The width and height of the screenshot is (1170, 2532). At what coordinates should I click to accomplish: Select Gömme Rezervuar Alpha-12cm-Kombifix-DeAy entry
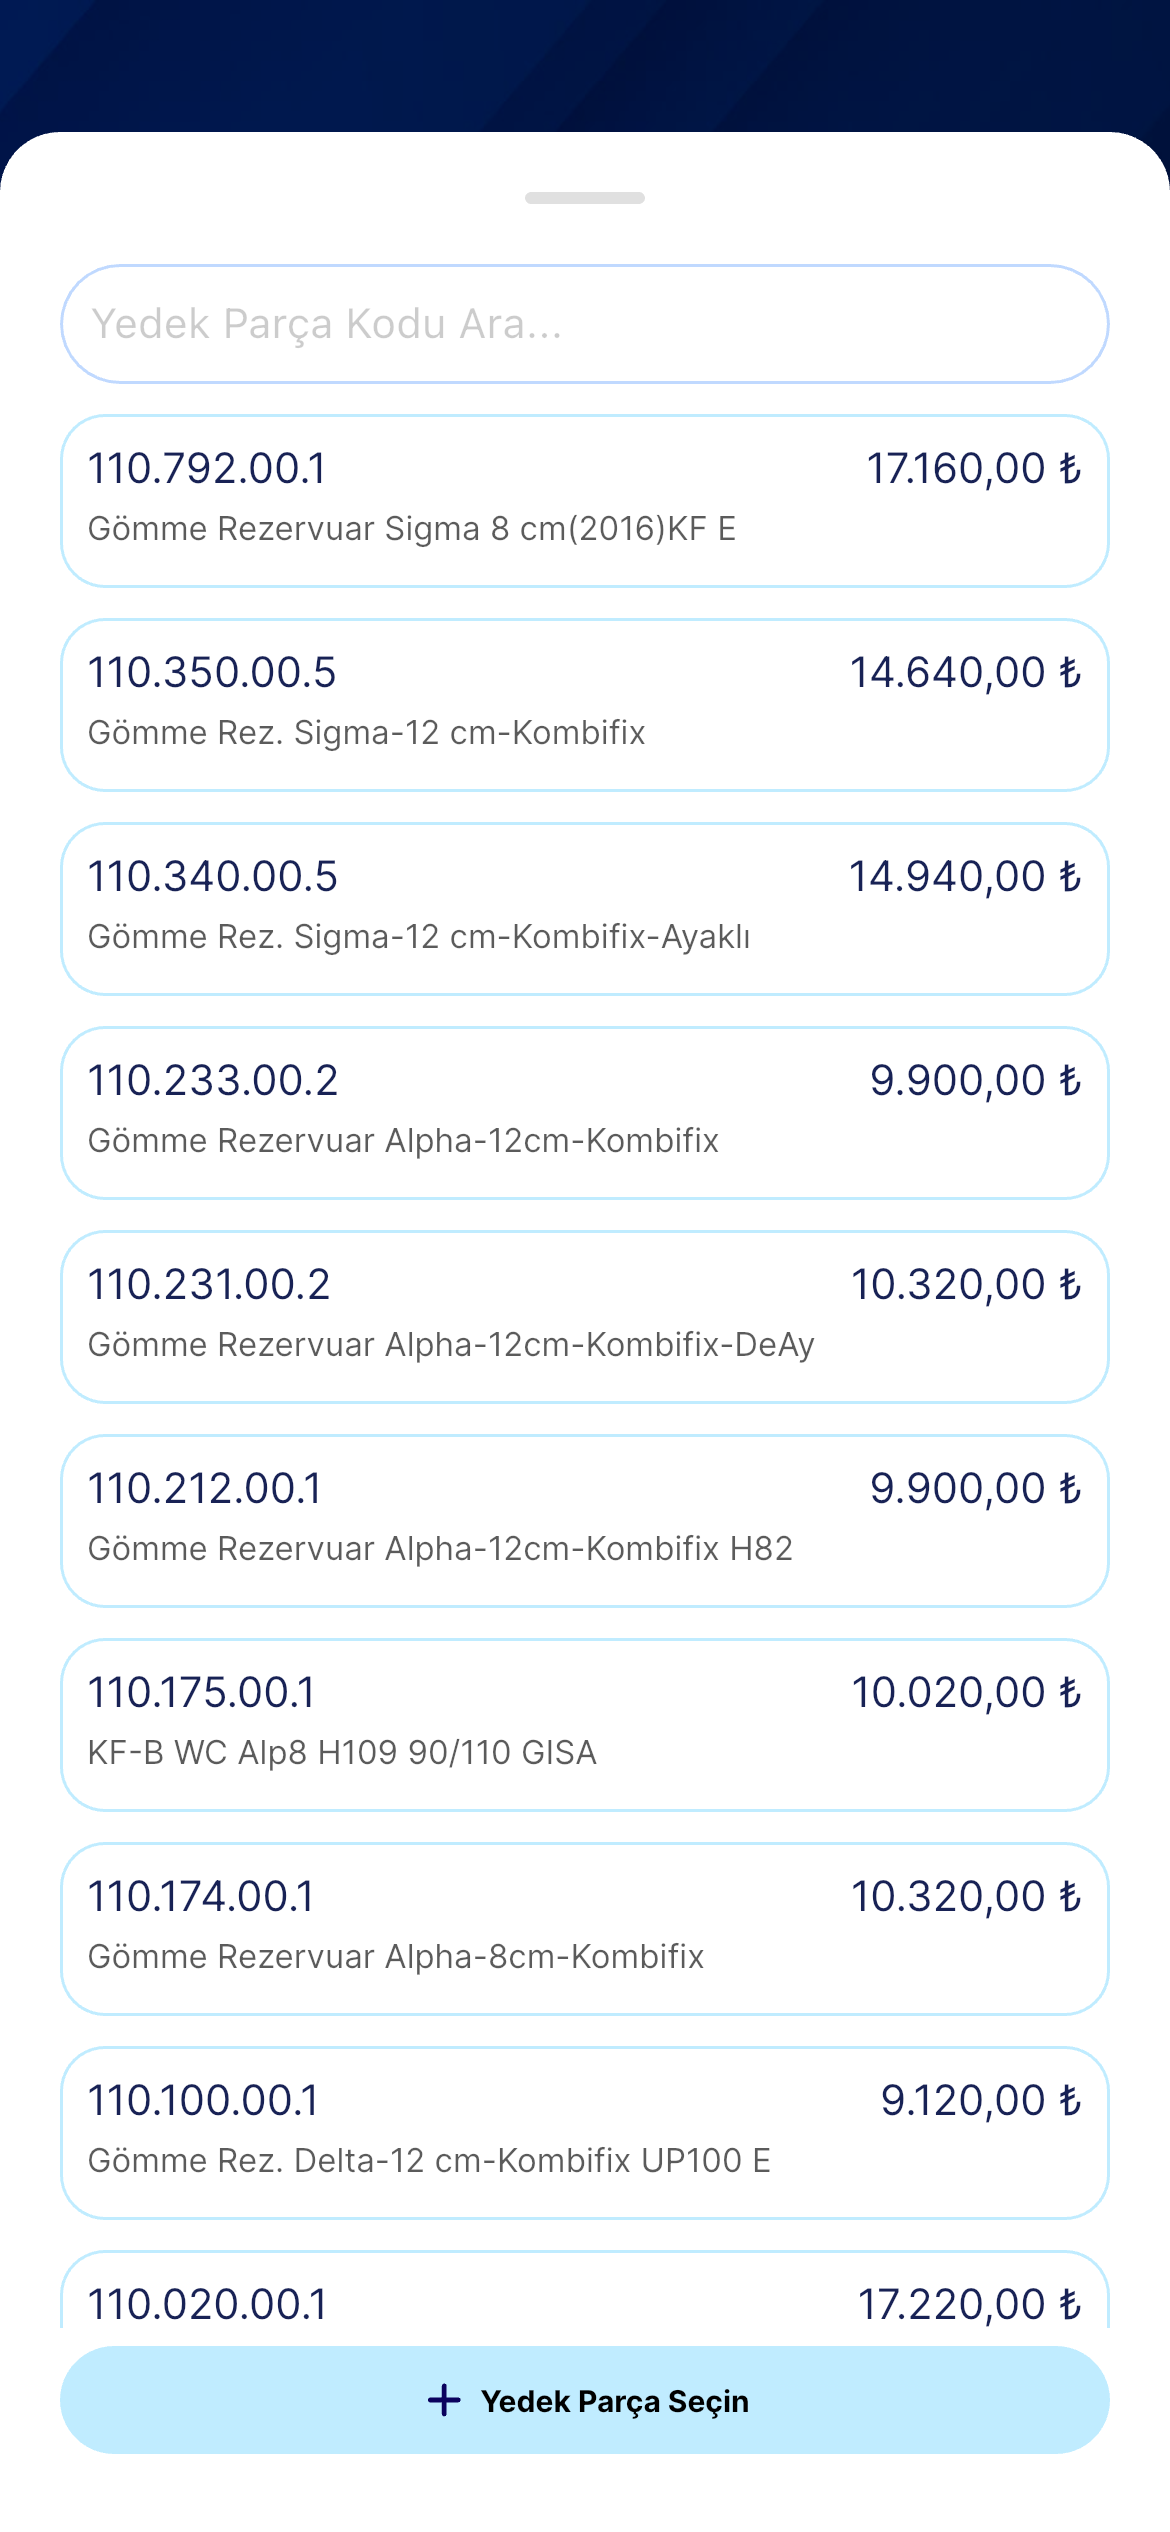coord(585,1317)
